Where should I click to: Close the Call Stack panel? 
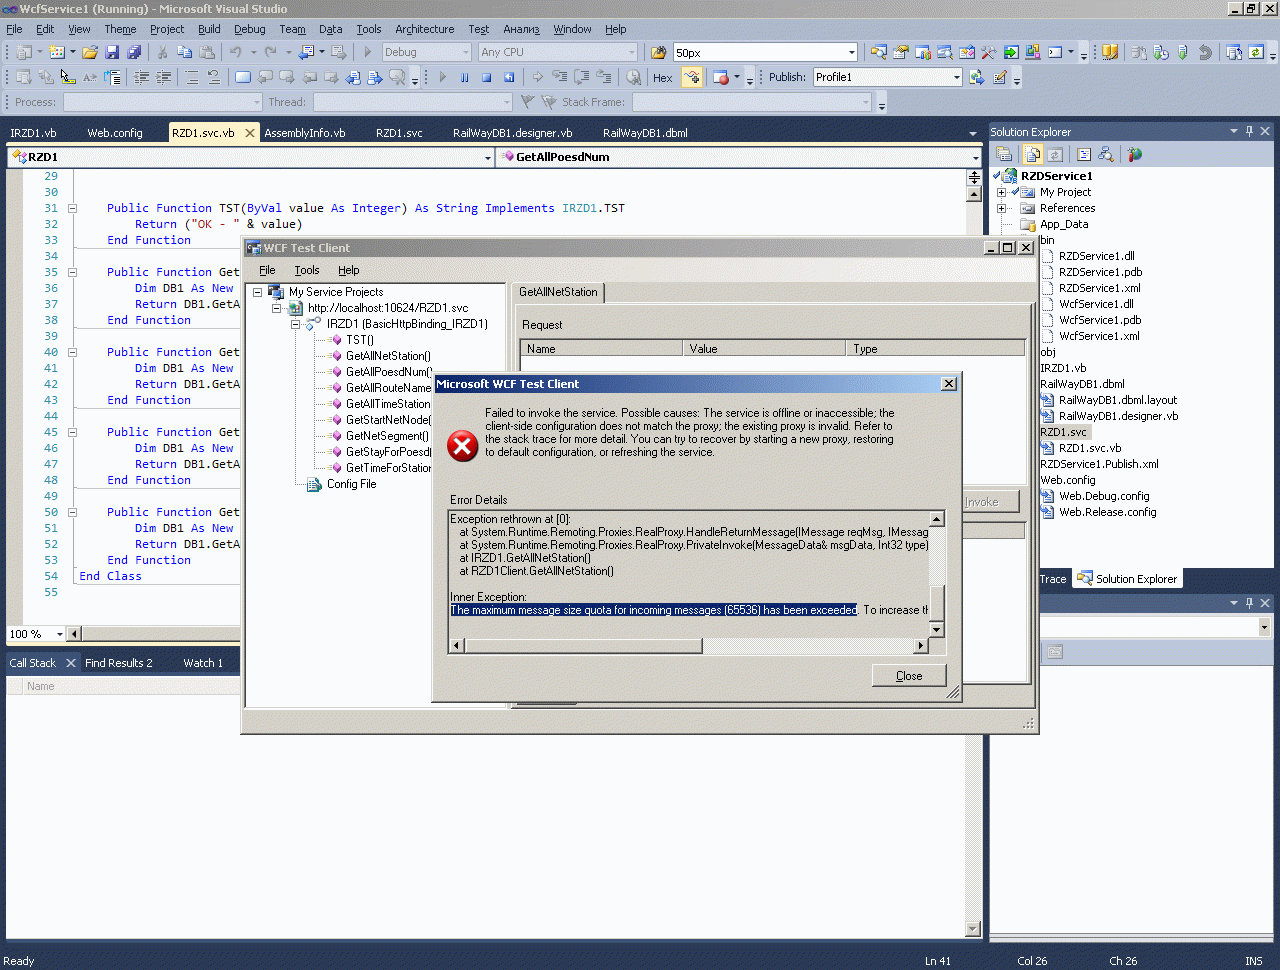pos(71,663)
